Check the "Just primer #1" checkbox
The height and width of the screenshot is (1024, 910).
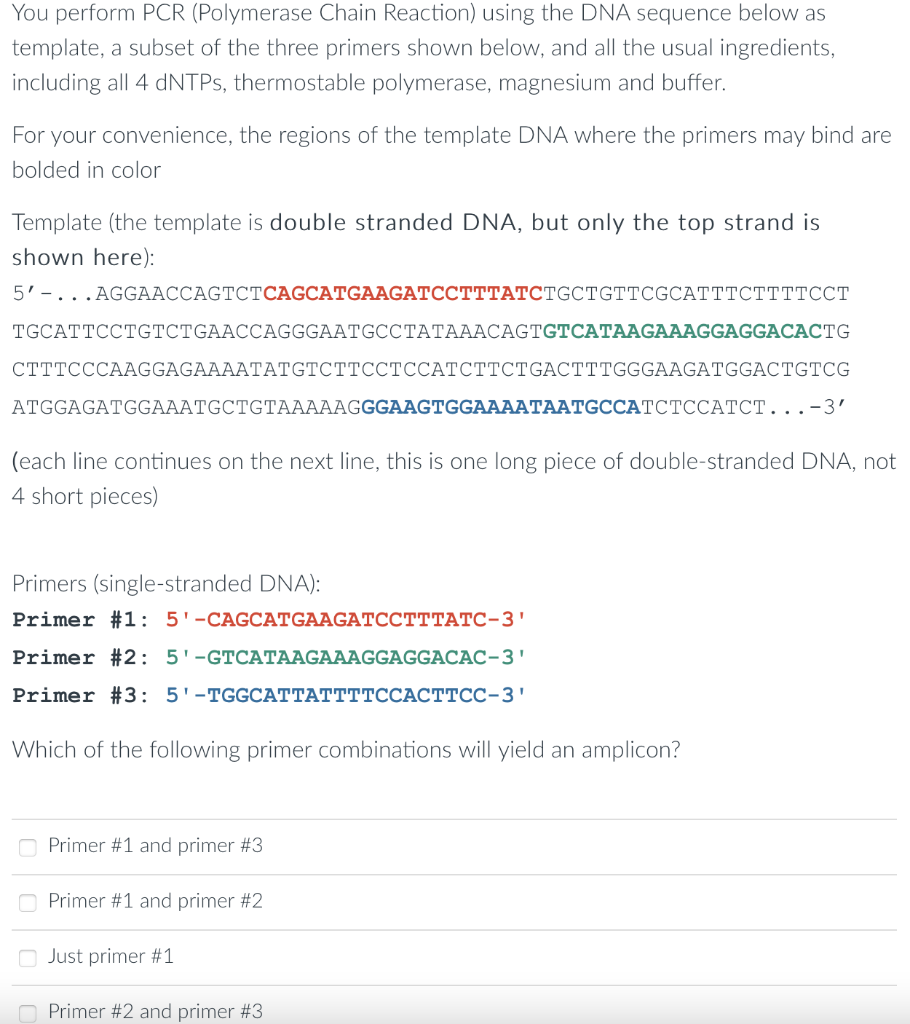click(x=27, y=957)
